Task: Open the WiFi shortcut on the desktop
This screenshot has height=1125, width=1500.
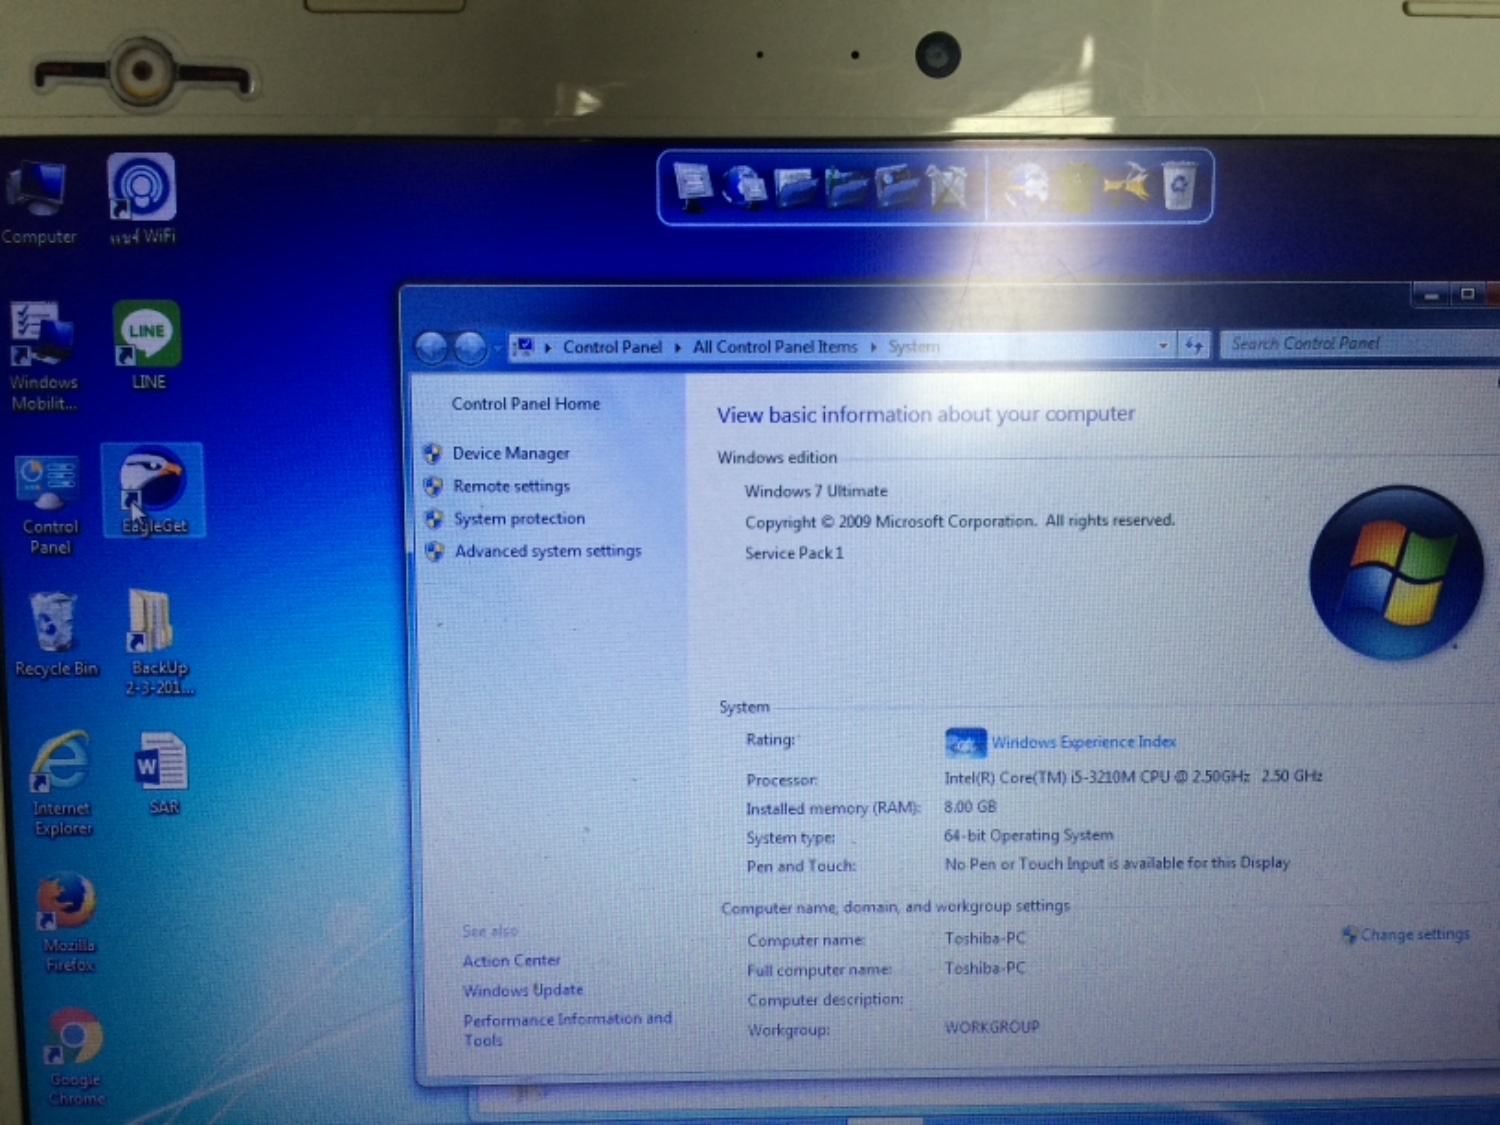Action: click(142, 200)
